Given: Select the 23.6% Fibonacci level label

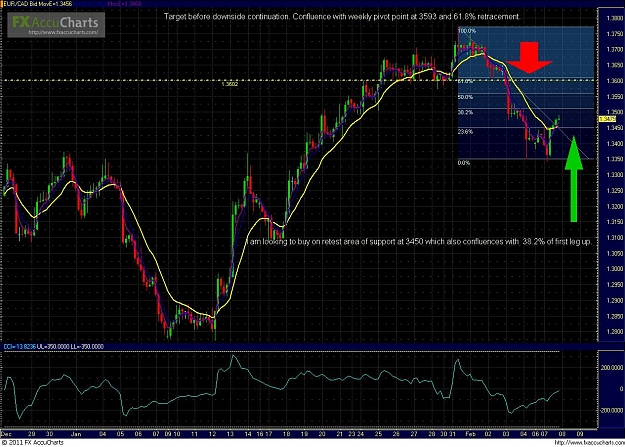Looking at the screenshot, I should pos(466,132).
